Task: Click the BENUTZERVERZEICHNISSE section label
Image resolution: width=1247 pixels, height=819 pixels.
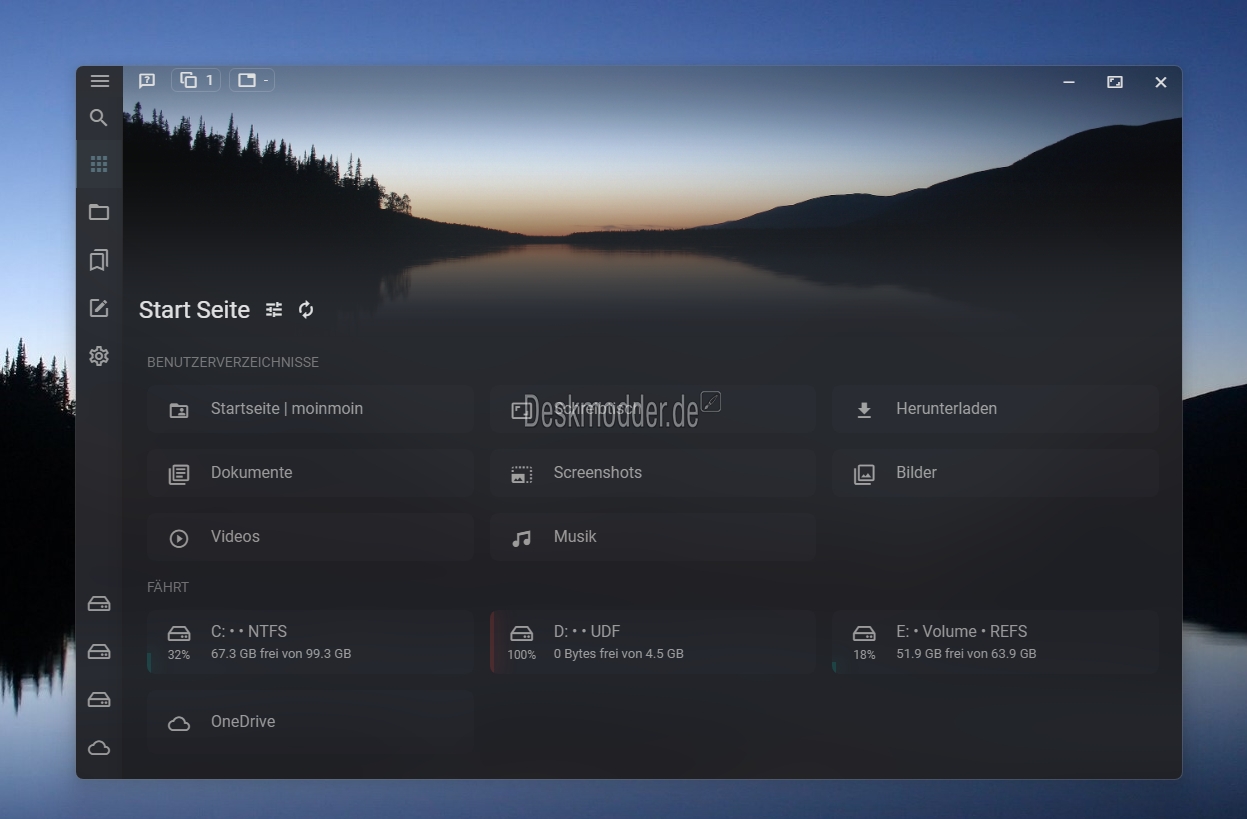Action: pos(233,362)
